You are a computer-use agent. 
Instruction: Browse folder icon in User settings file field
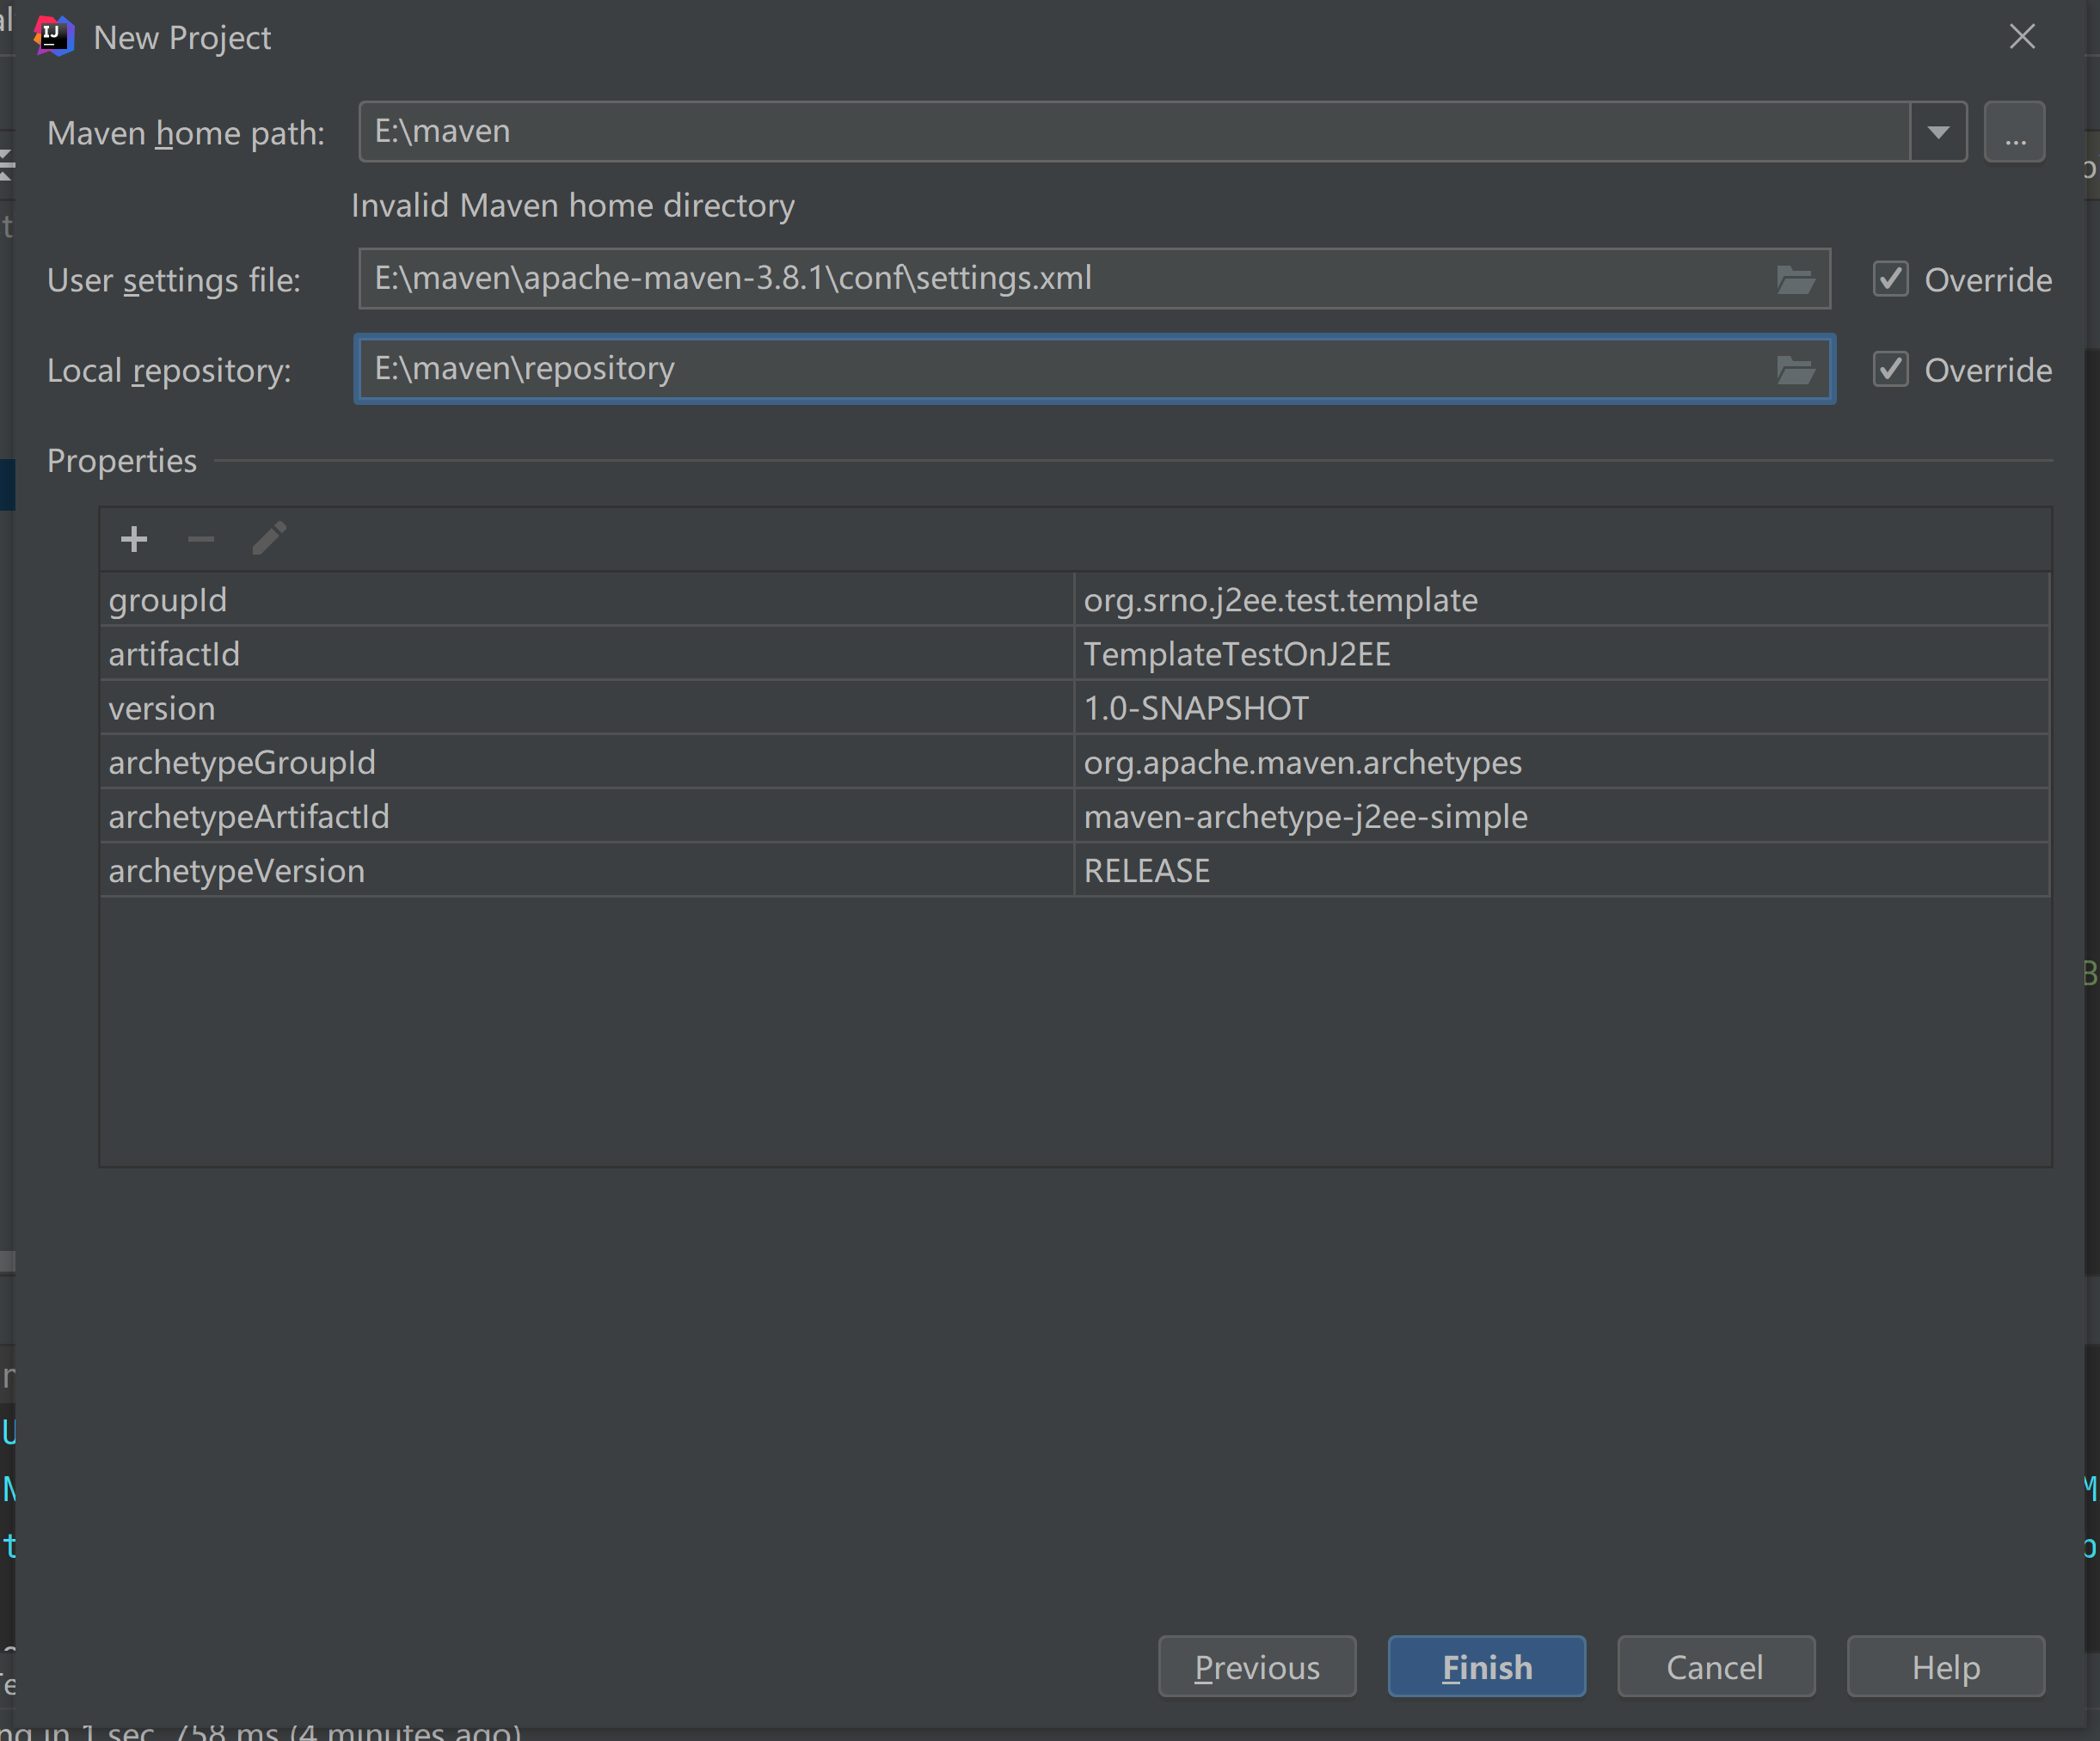tap(1795, 280)
